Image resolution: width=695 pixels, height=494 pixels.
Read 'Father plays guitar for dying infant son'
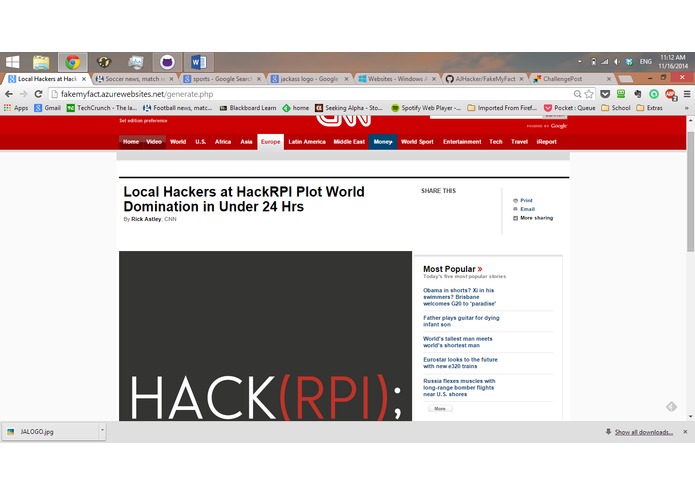point(461,321)
